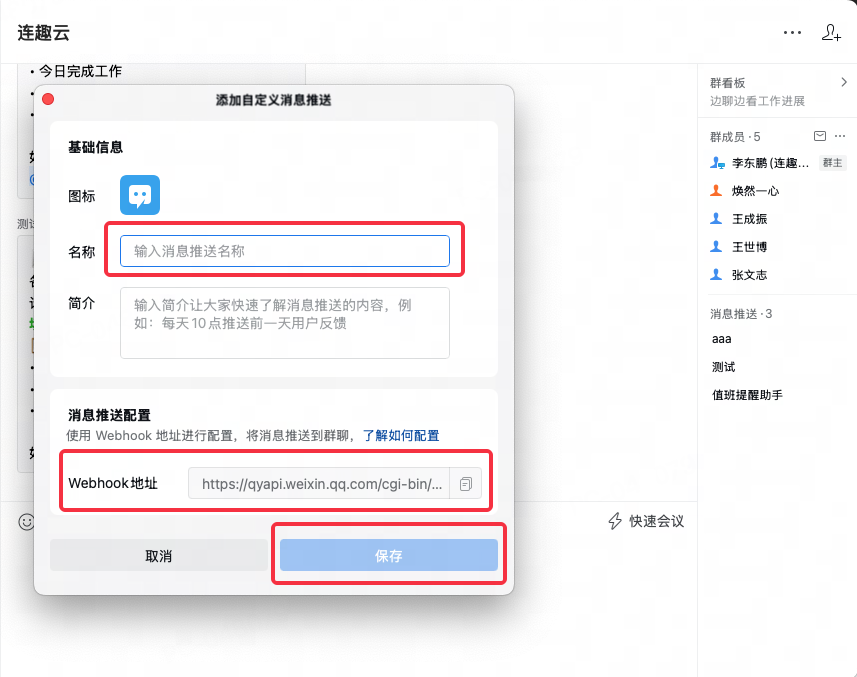Select the Webhook地址 URL field
This screenshot has height=677, width=857.
(x=320, y=484)
